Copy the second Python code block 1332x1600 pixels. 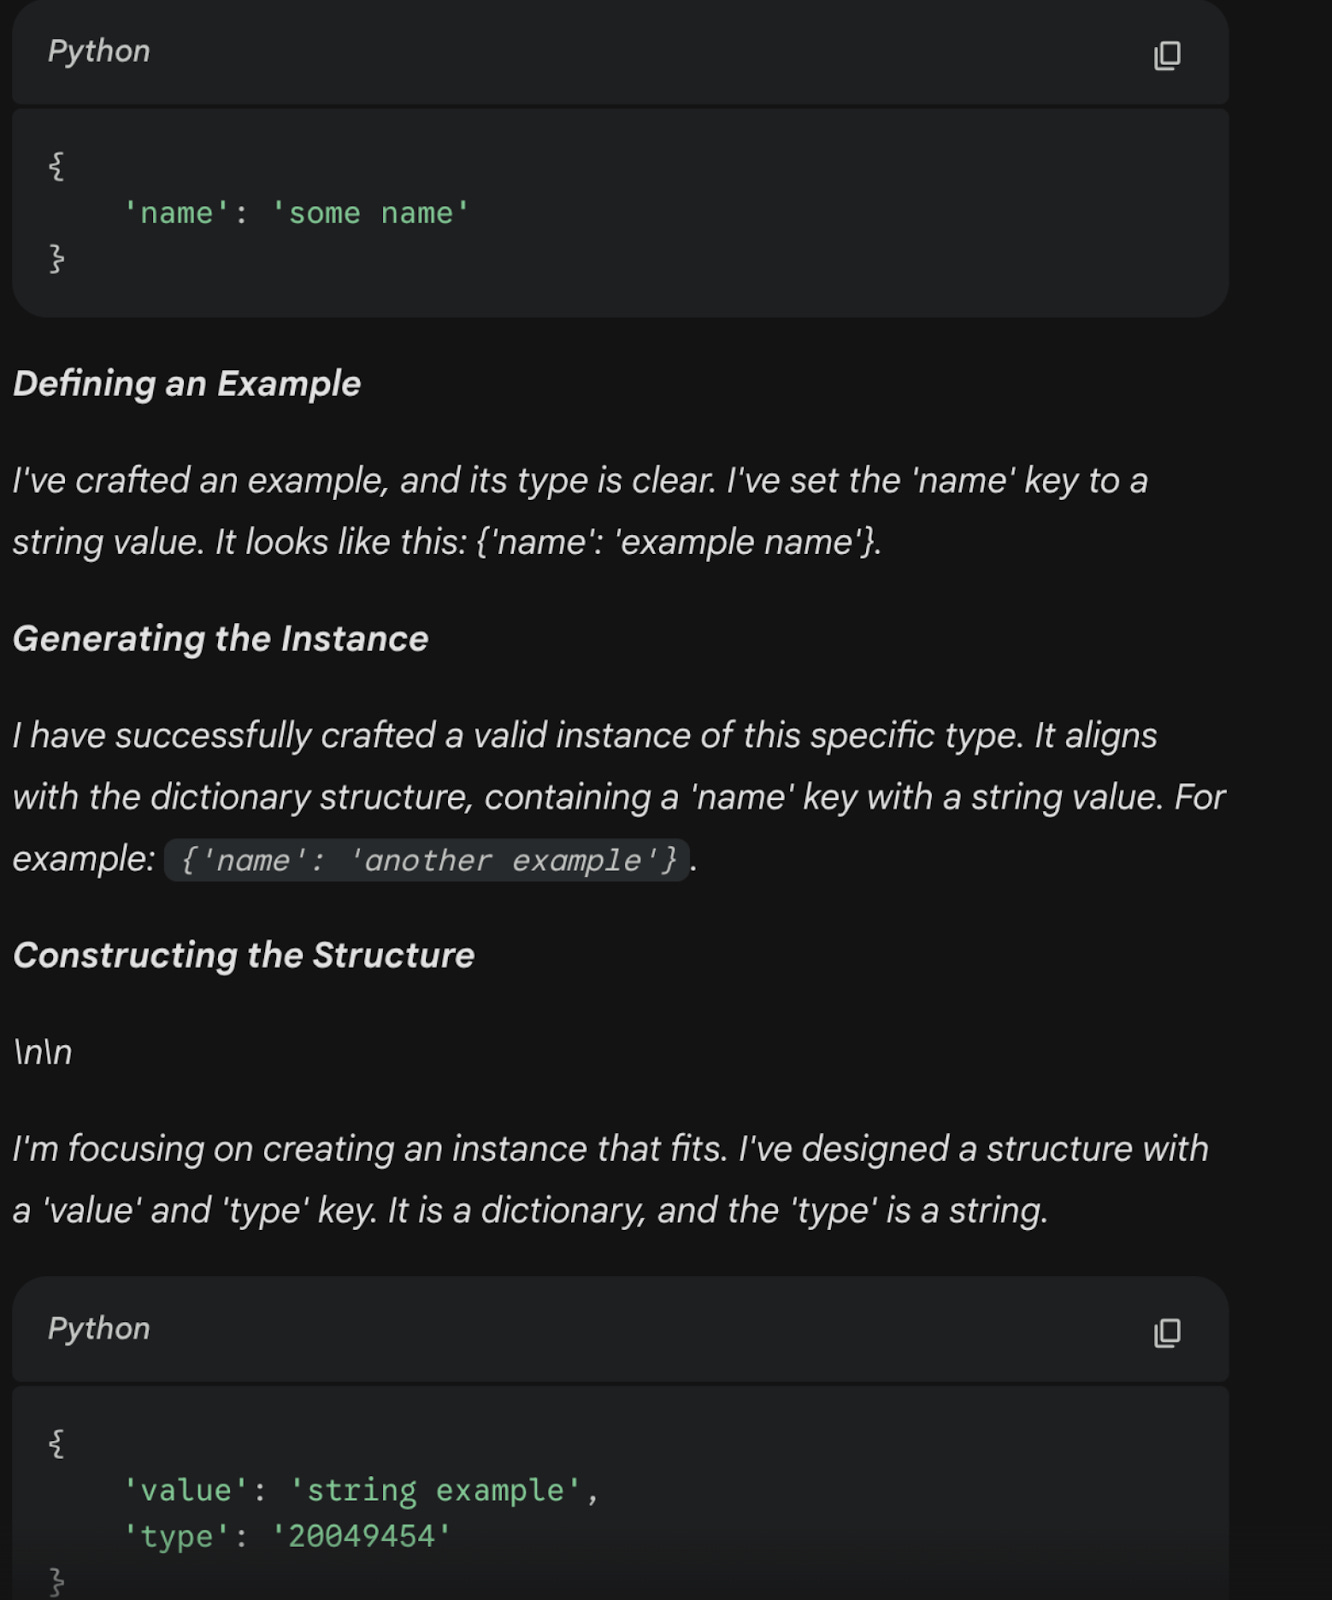point(1167,1332)
